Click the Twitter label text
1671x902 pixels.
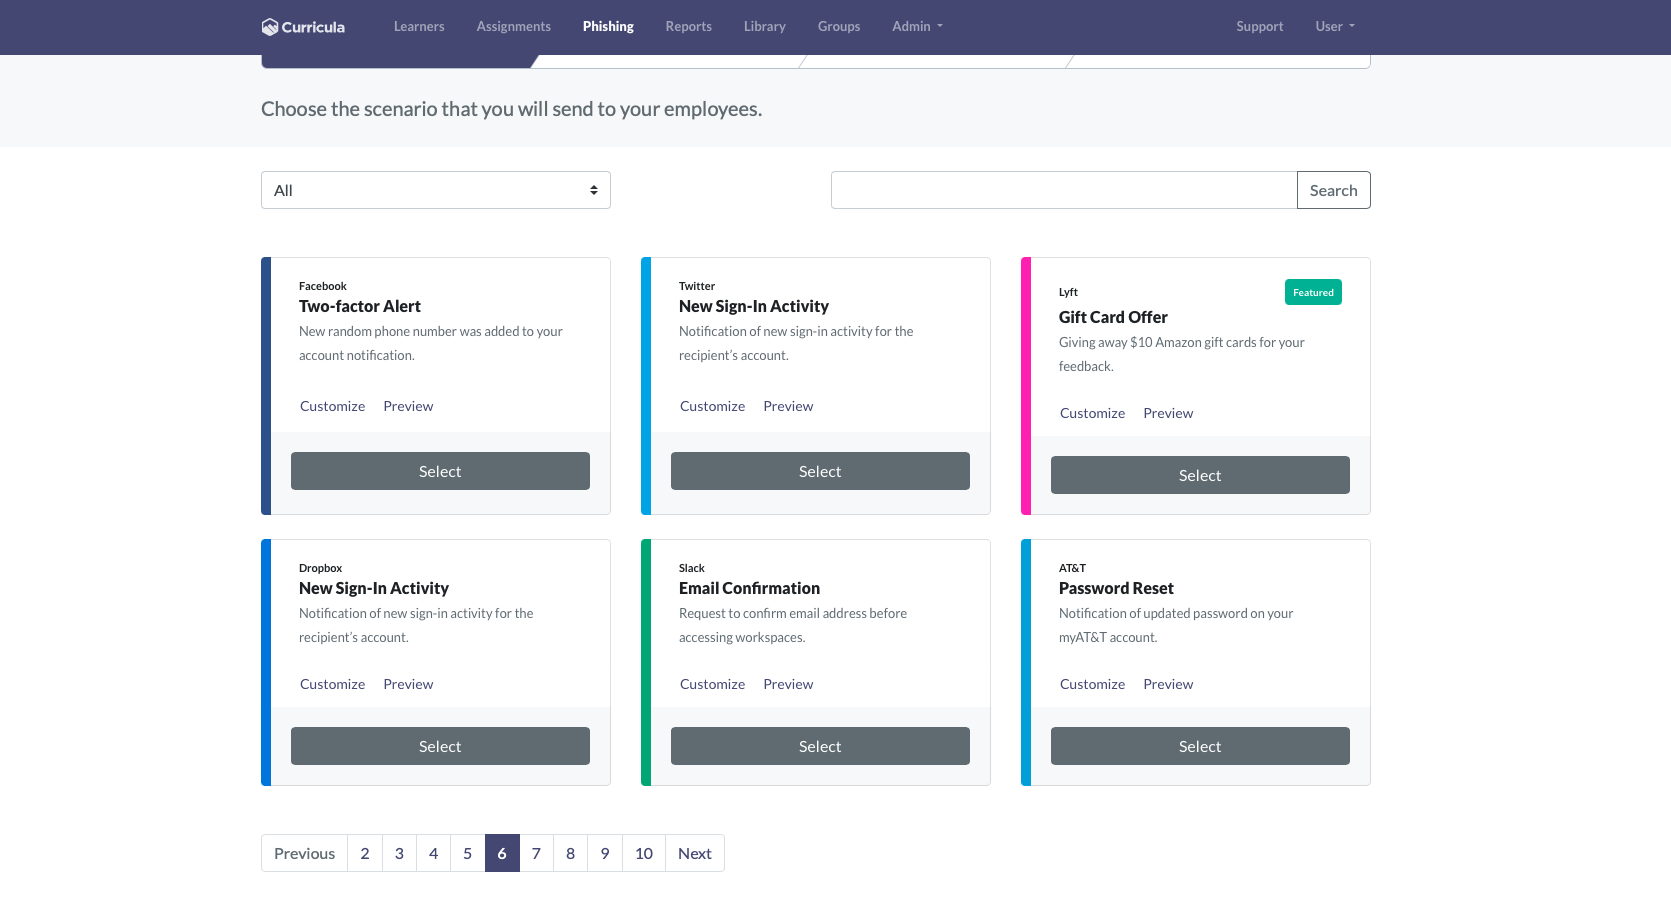pos(697,286)
